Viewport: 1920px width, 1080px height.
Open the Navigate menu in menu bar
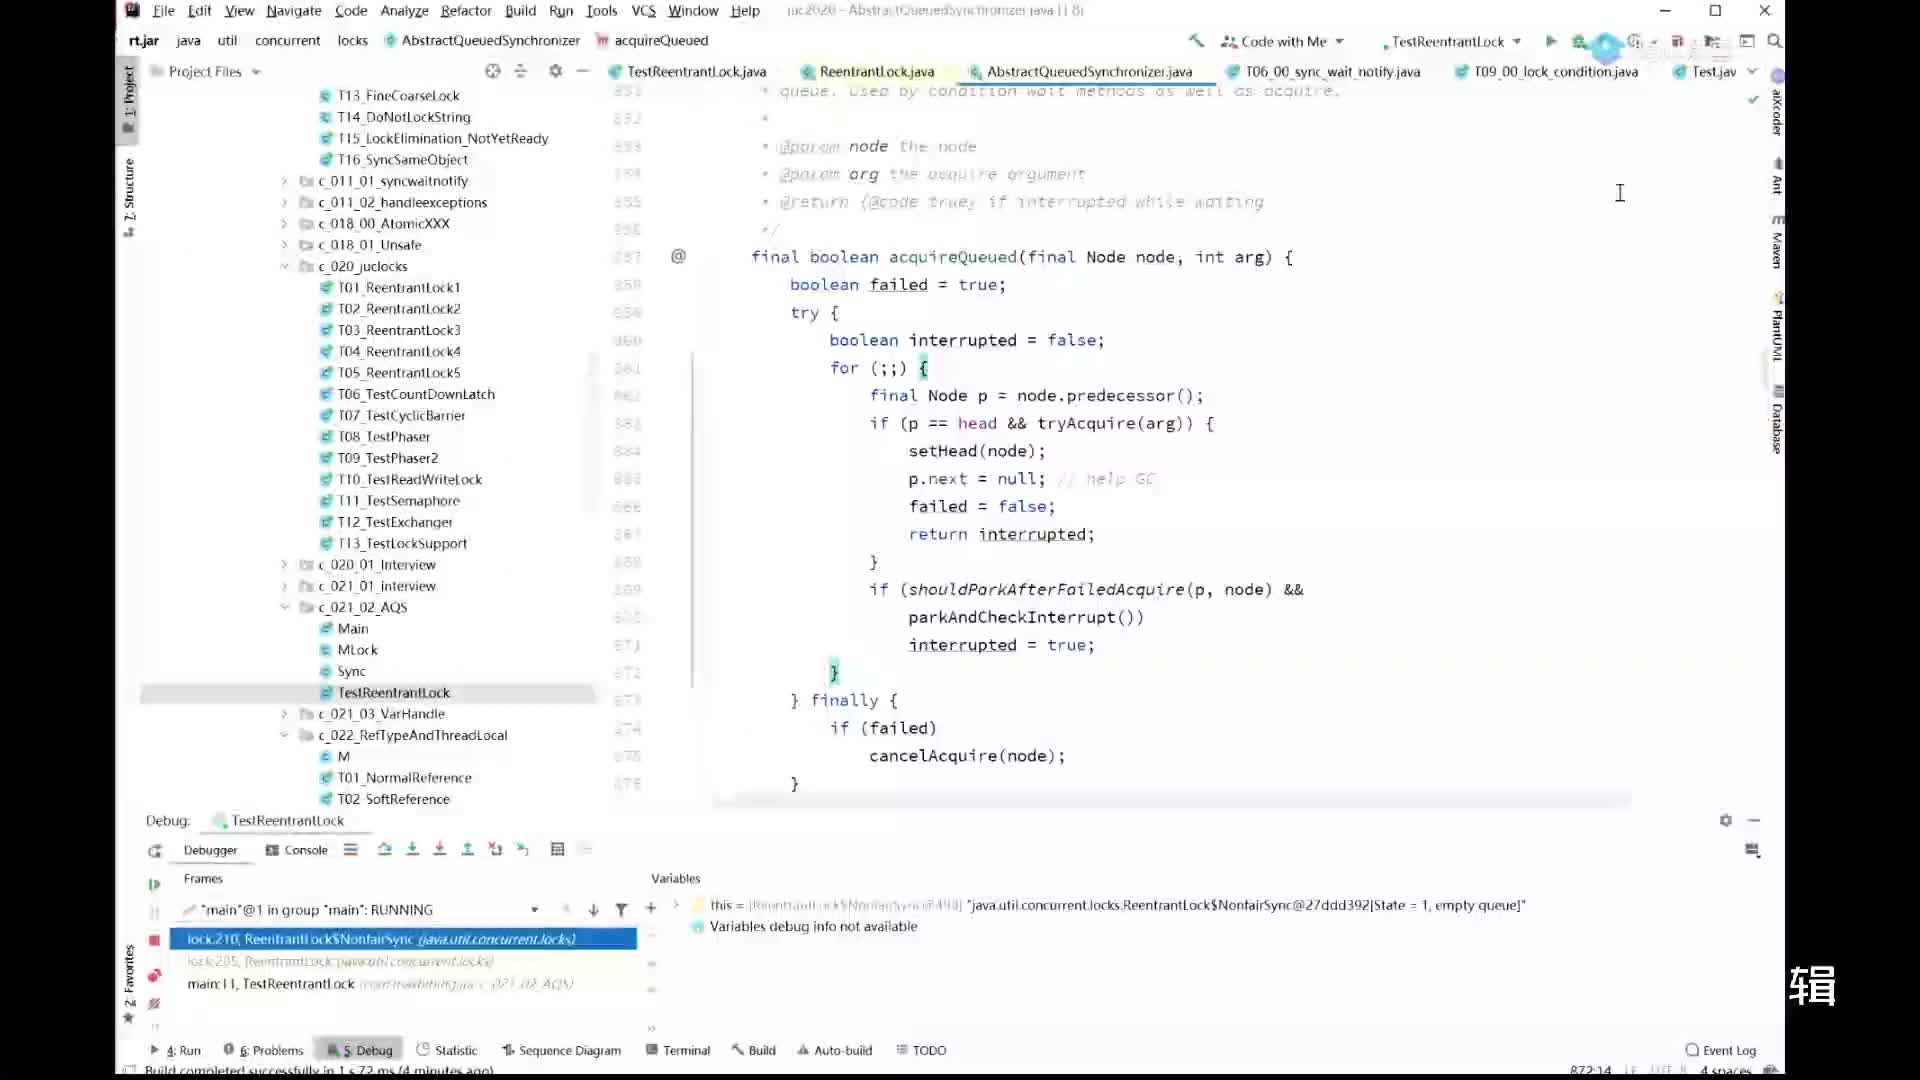pos(293,11)
